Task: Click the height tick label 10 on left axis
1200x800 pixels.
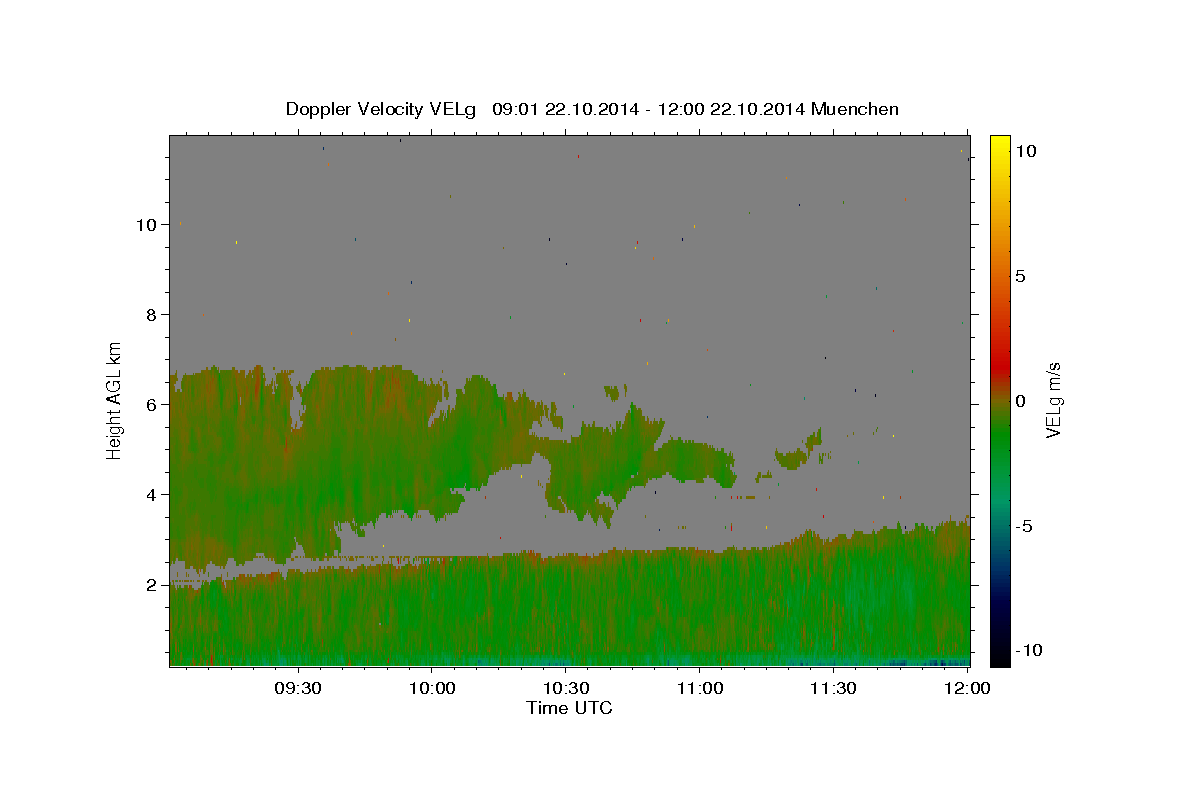Action: [146, 225]
